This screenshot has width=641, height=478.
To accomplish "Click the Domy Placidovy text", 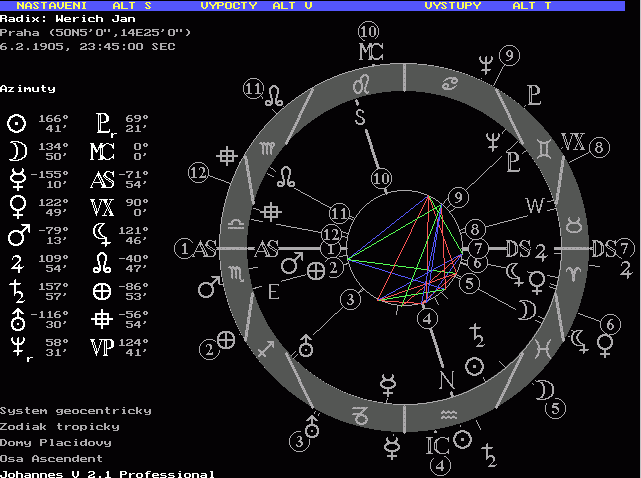I will coord(56,442).
